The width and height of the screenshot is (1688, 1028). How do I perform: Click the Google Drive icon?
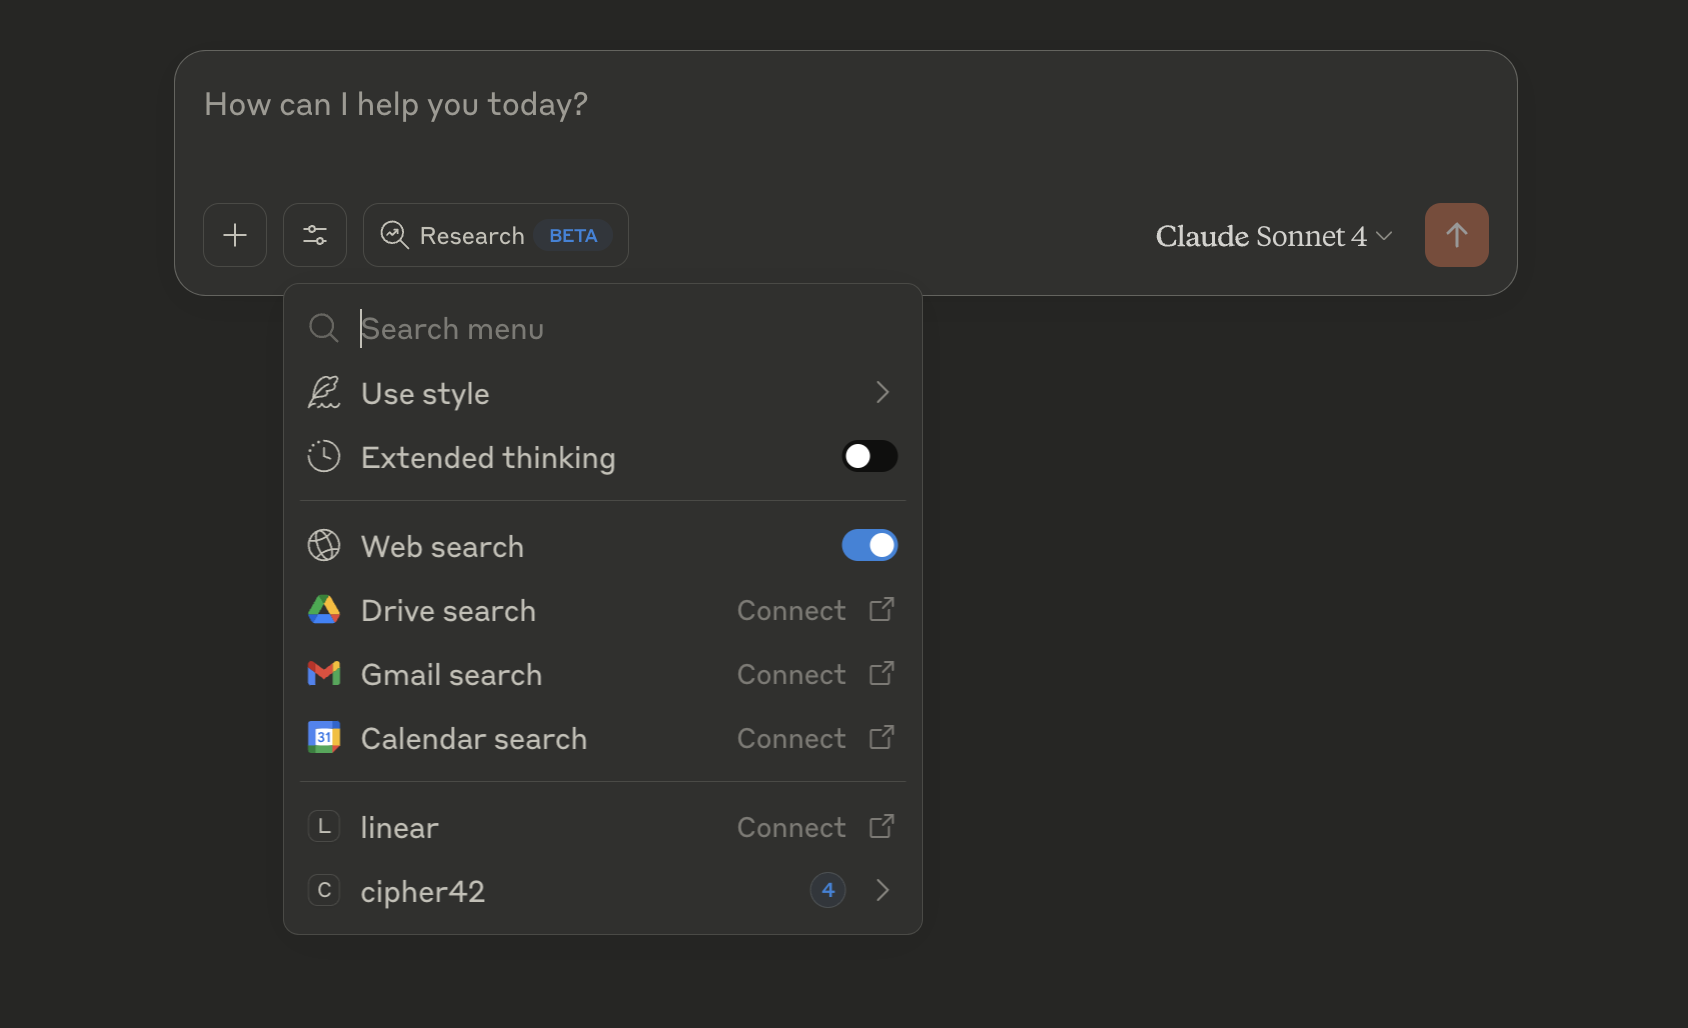[324, 610]
